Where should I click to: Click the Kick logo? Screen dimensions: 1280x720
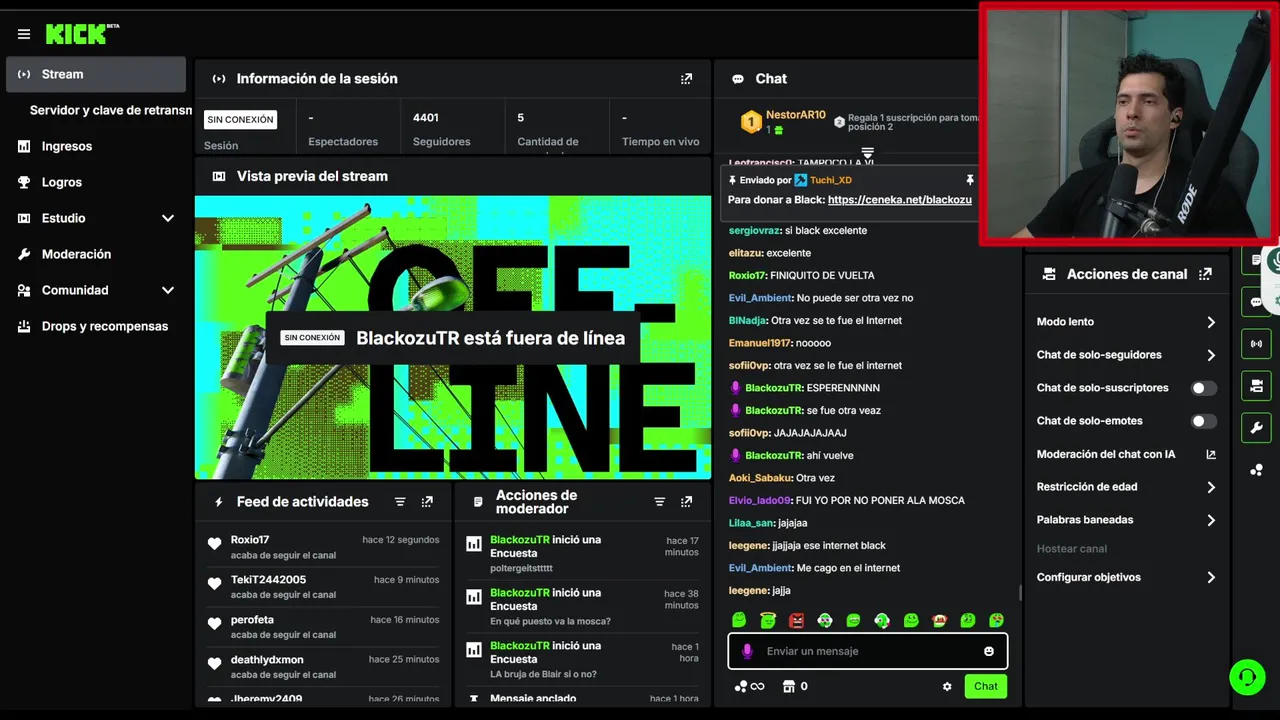[x=82, y=34]
